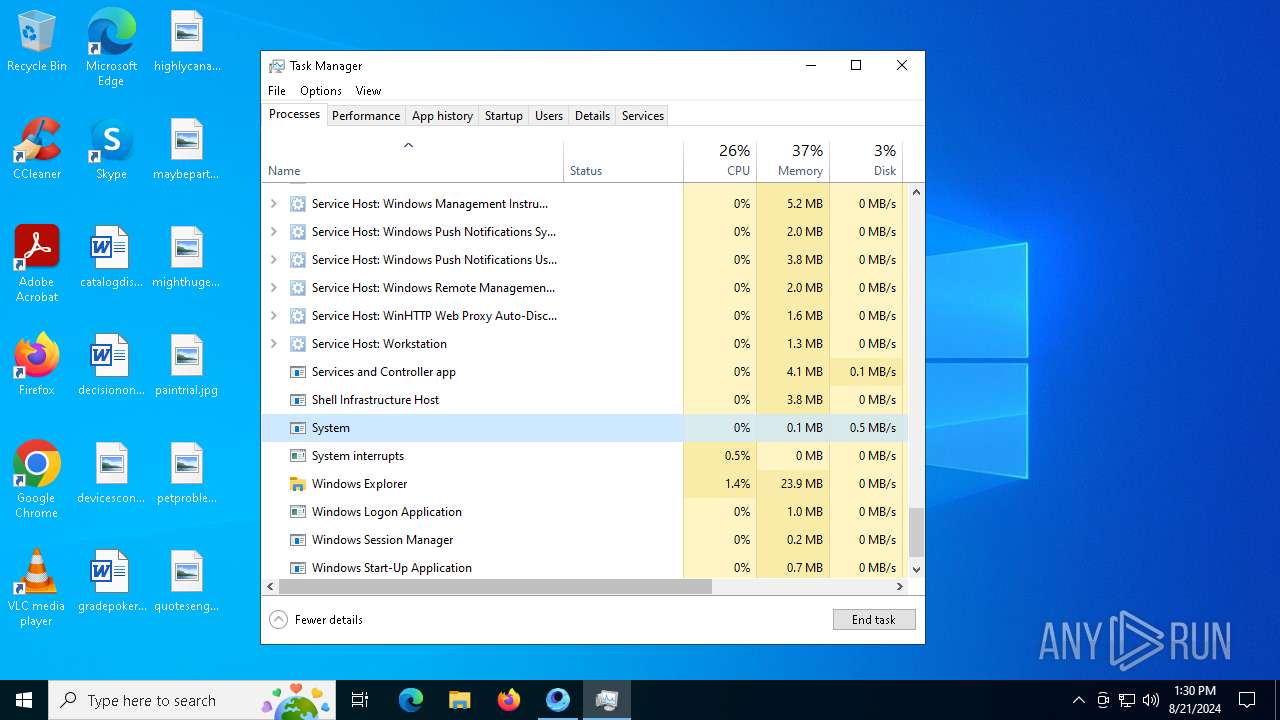Collapse to Fewer details view
1280x720 pixels.
pos(316,619)
